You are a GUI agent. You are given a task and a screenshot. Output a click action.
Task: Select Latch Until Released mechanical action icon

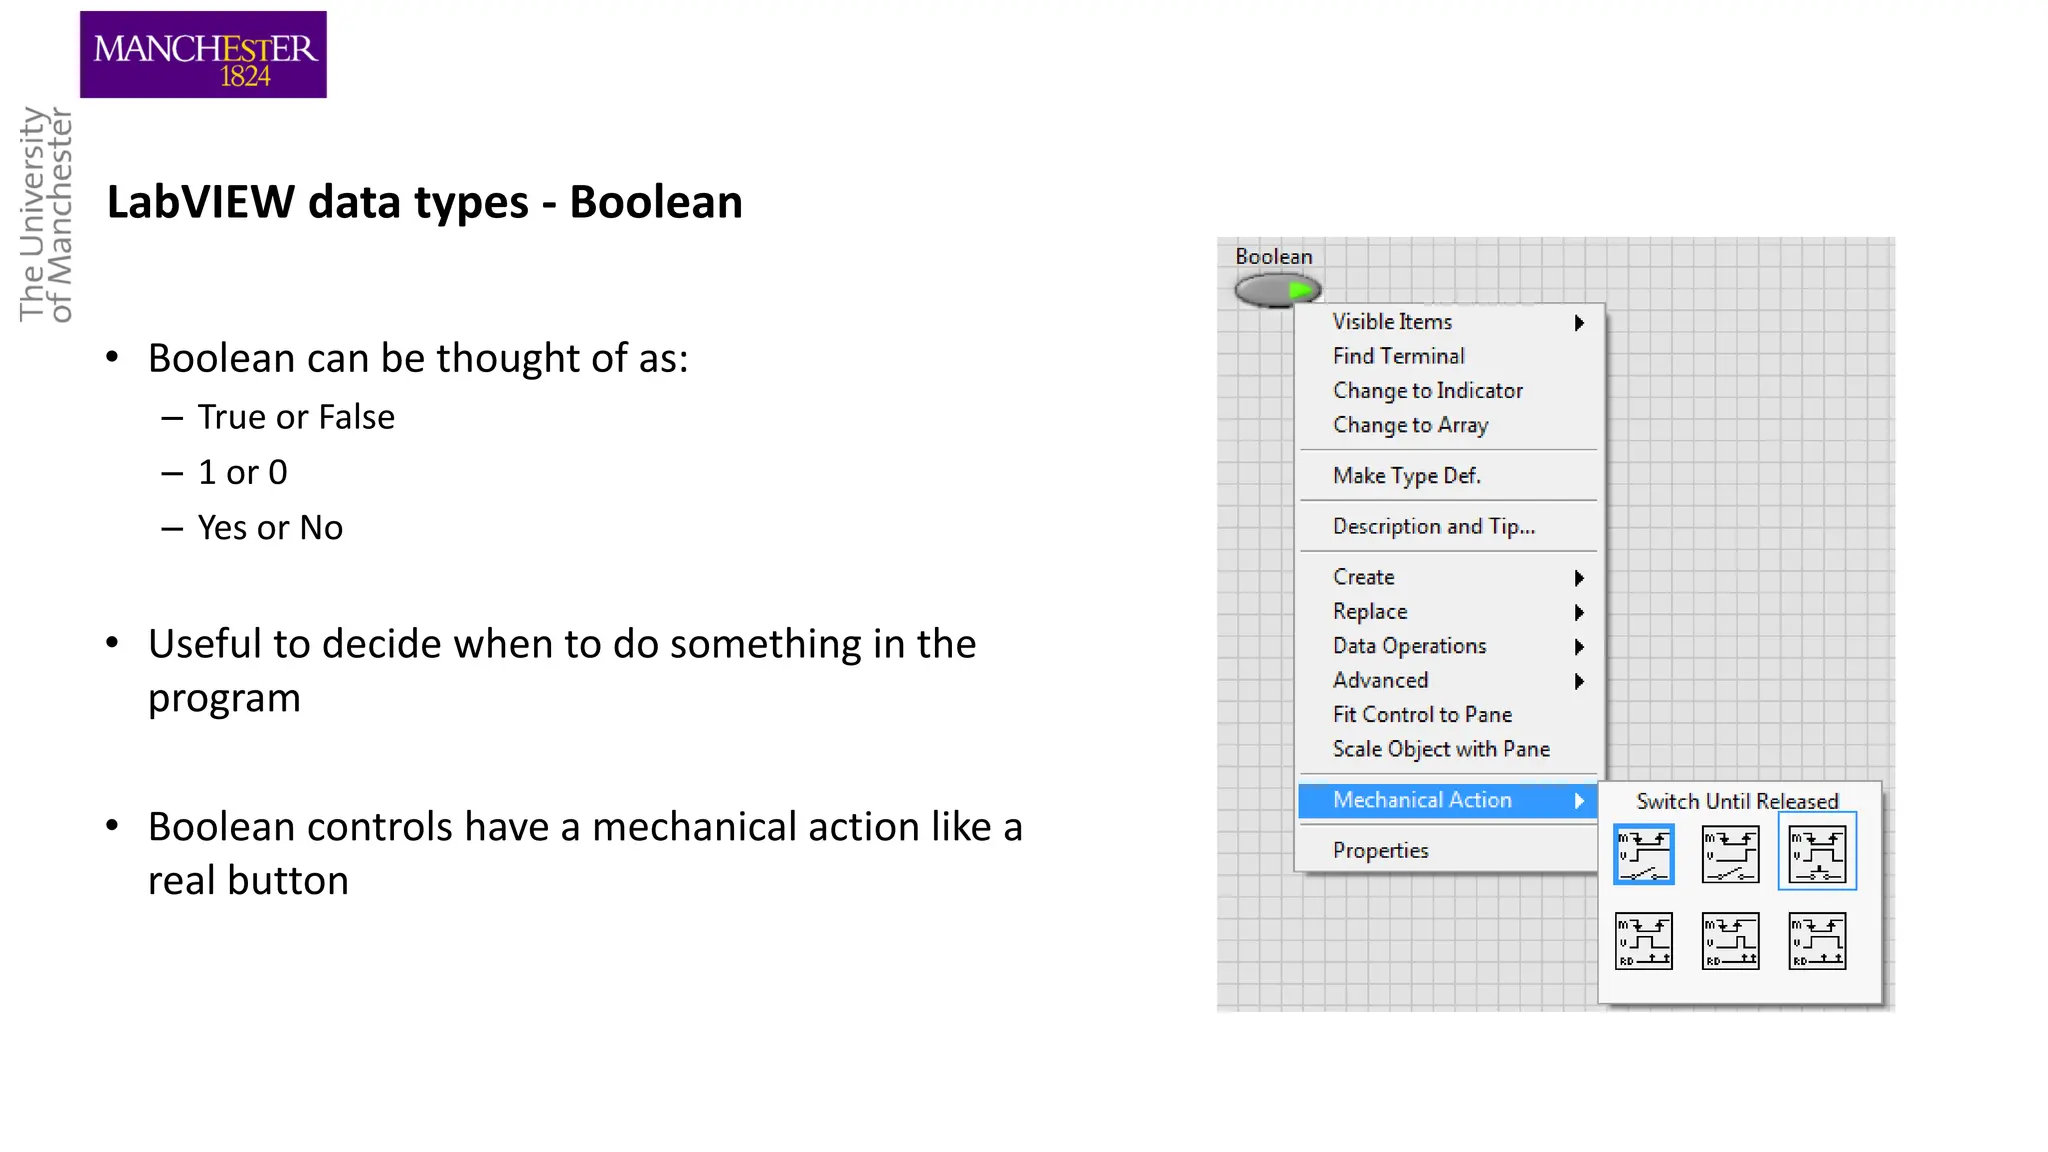[1817, 941]
